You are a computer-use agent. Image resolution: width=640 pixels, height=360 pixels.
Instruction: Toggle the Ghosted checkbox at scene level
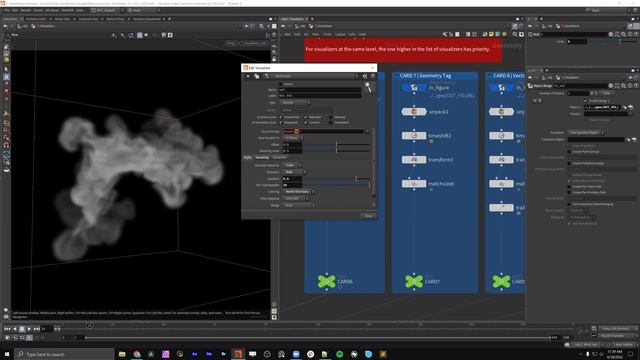click(331, 117)
